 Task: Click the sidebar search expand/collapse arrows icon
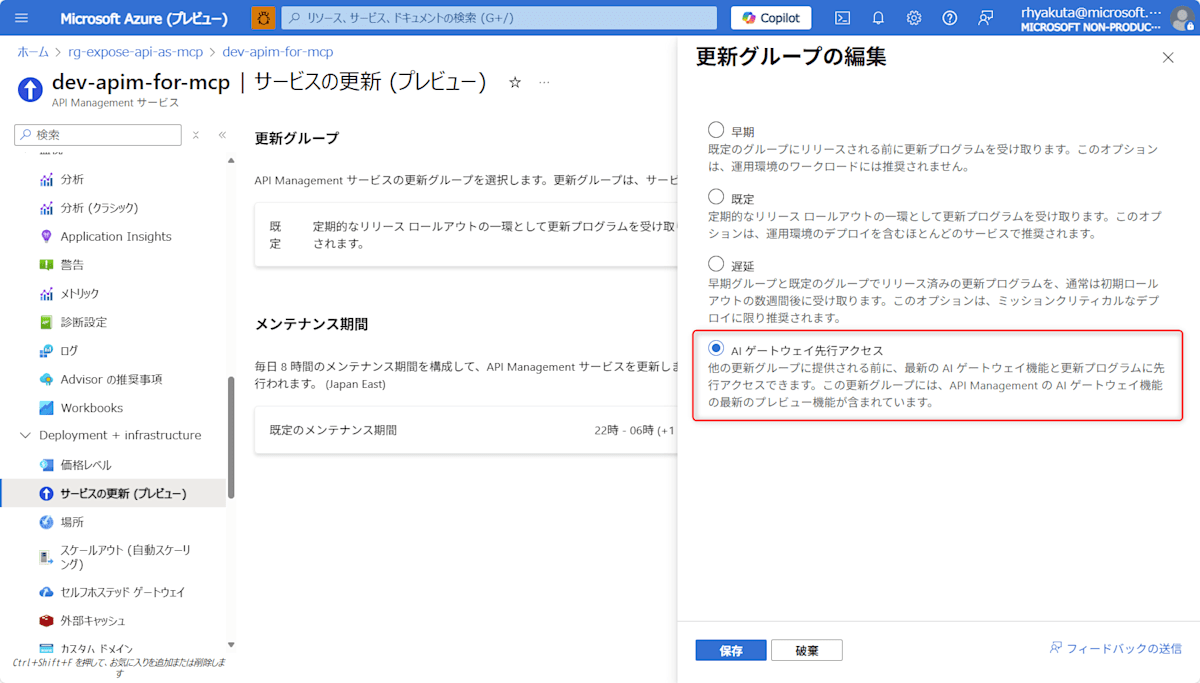click(x=196, y=135)
